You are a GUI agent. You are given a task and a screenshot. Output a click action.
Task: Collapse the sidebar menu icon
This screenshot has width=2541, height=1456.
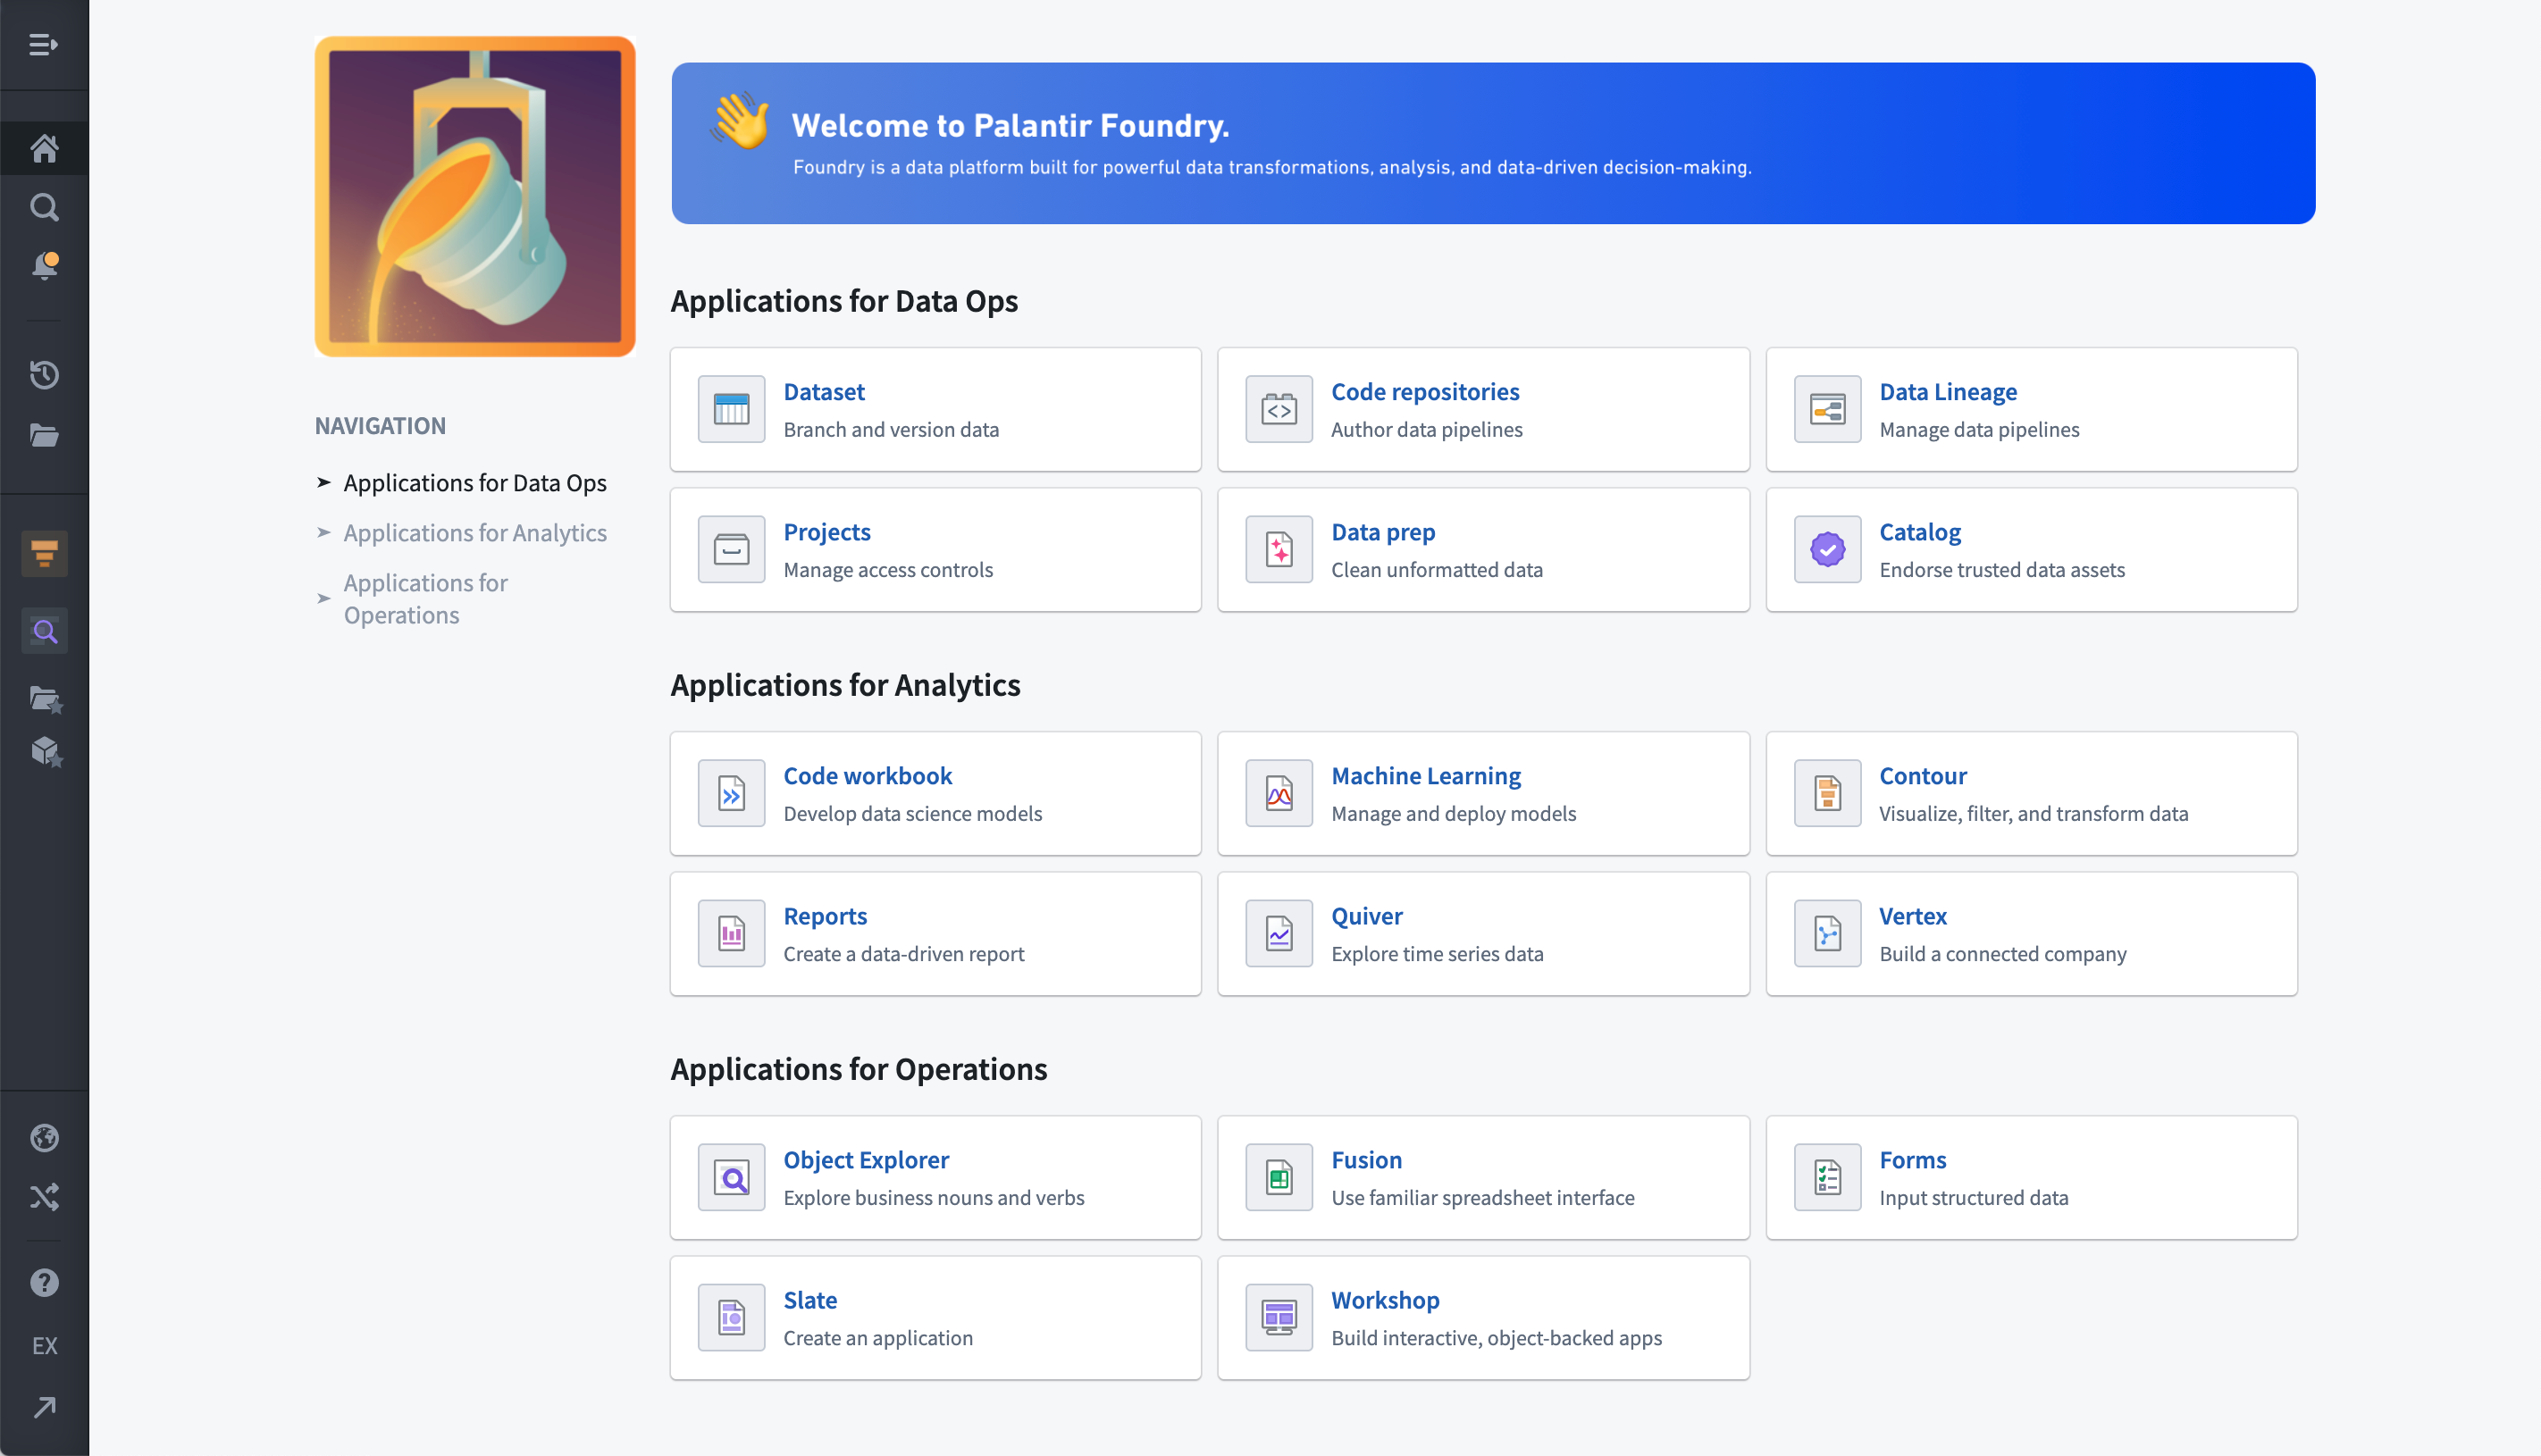pos(43,45)
